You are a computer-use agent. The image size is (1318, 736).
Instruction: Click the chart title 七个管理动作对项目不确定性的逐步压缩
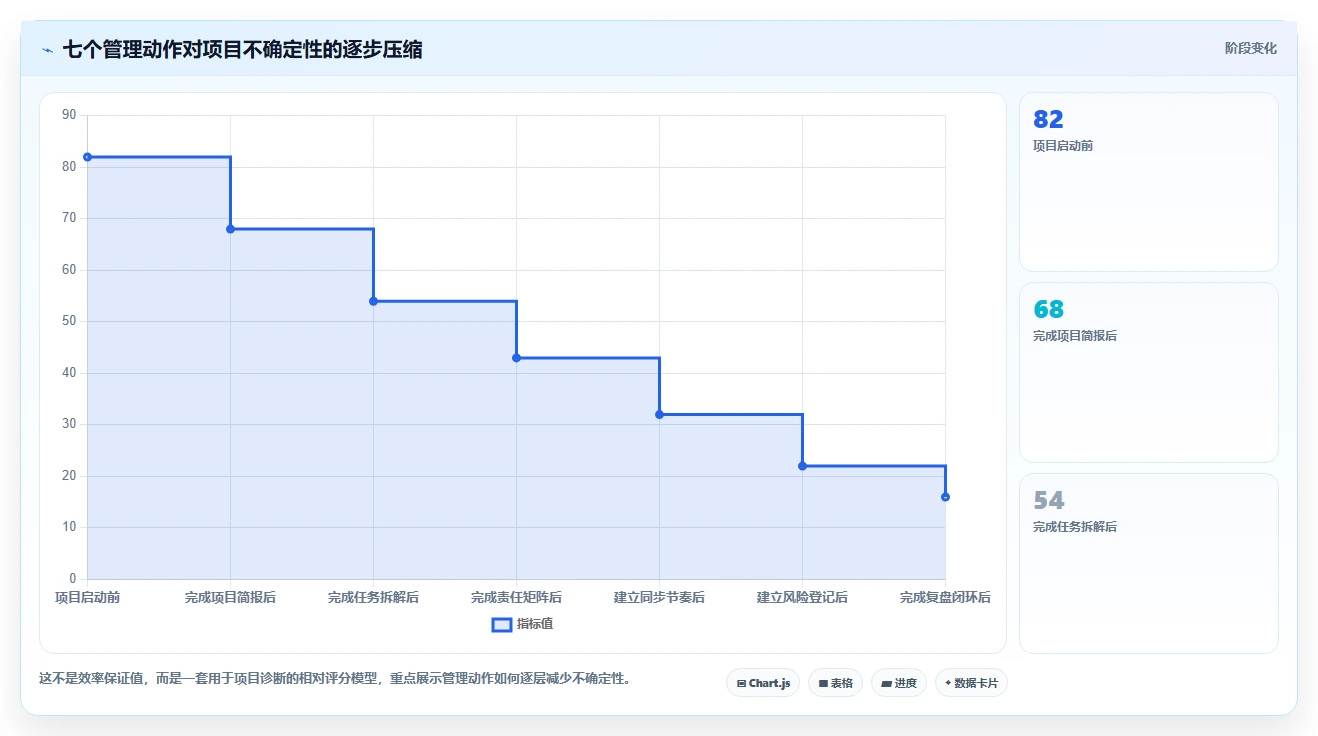tap(242, 49)
